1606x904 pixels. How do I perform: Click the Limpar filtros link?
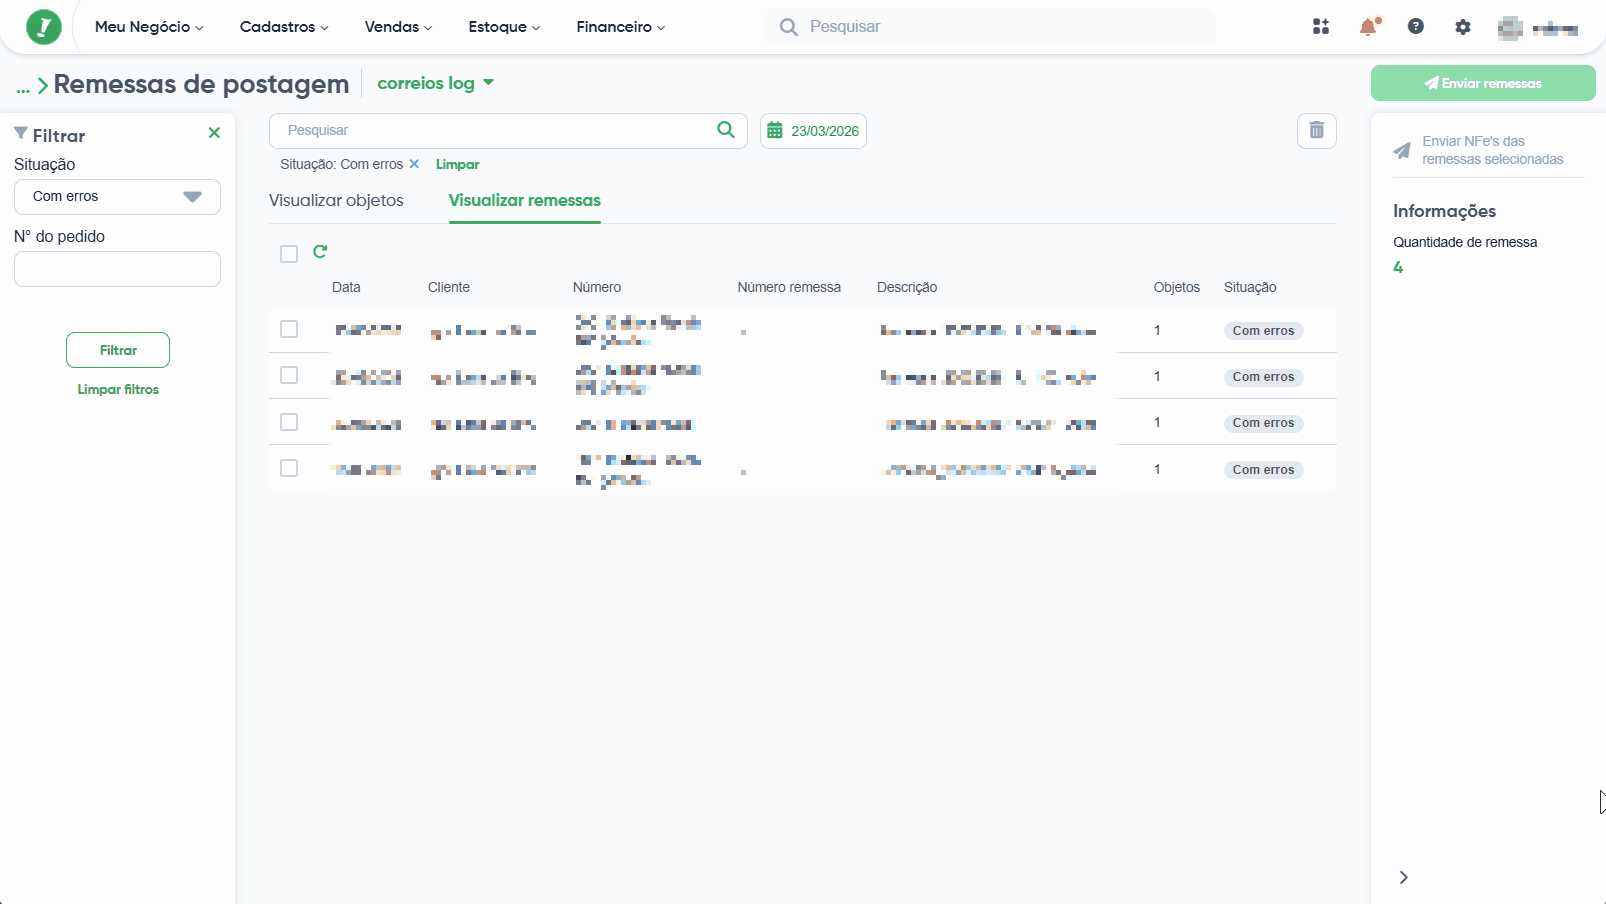point(118,389)
